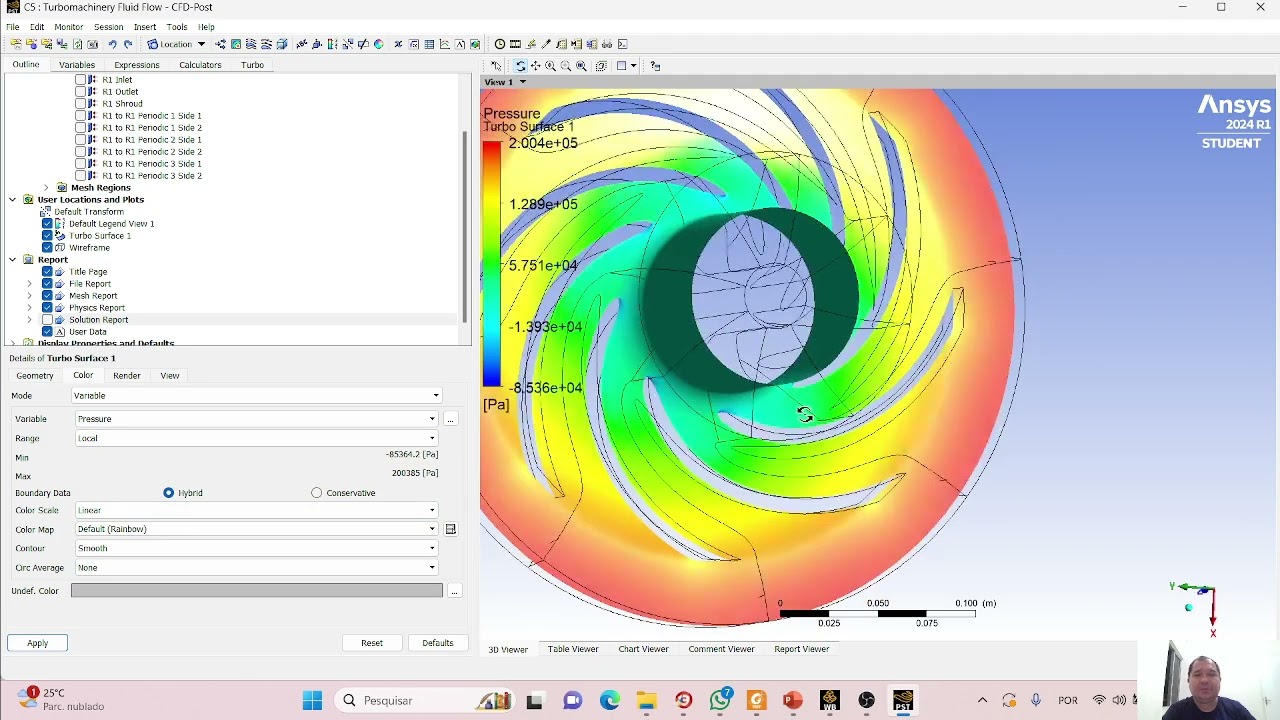Click the Undo arrow in the toolbar
This screenshot has height=720, width=1280.
(x=112, y=44)
